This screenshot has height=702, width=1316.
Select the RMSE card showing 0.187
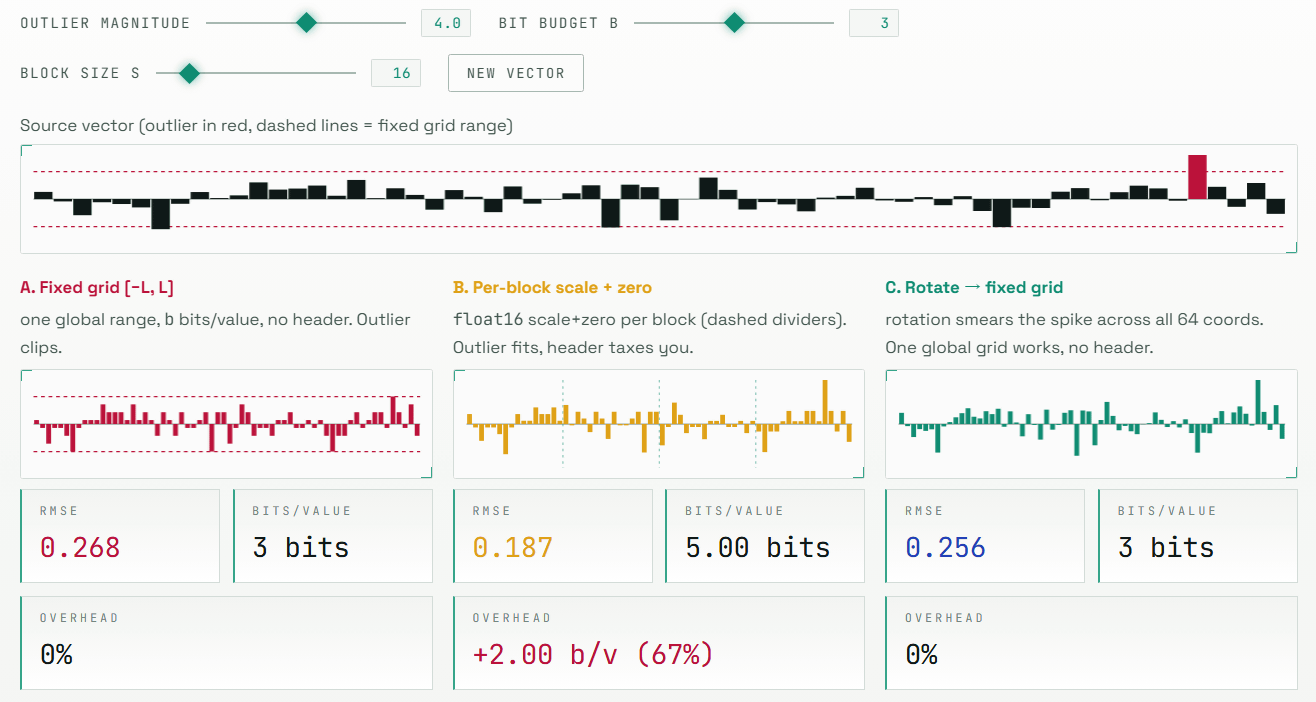point(553,536)
